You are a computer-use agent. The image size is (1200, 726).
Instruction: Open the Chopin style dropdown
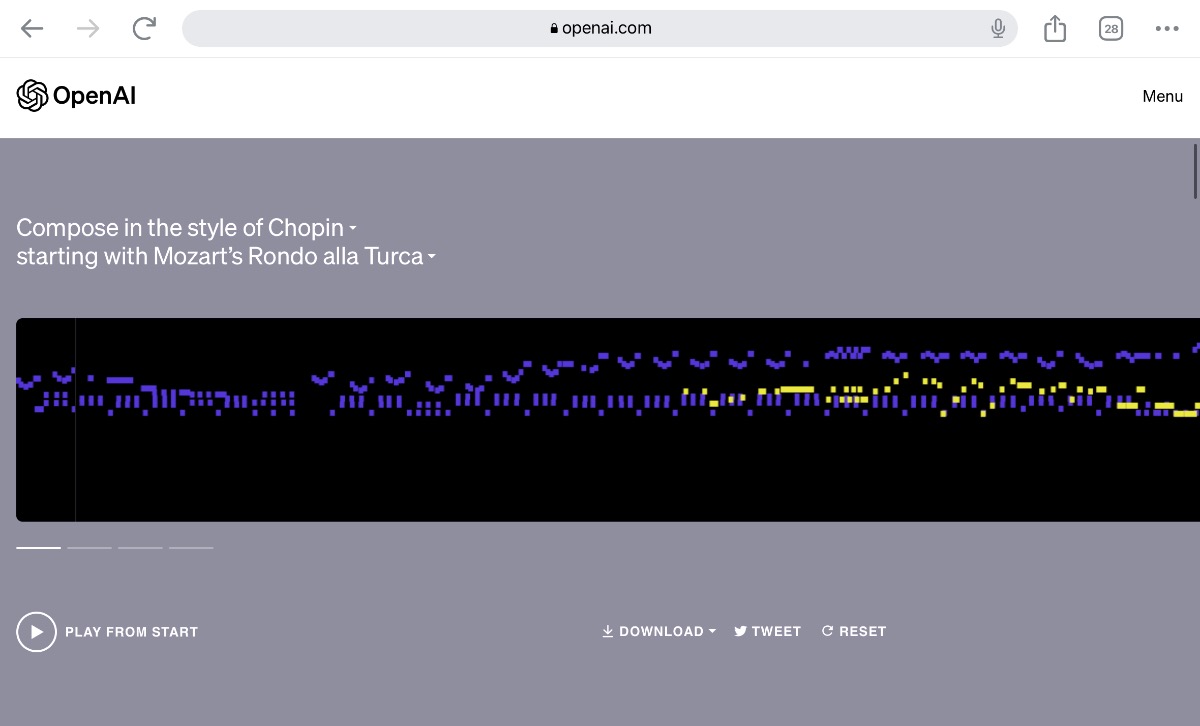point(313,228)
